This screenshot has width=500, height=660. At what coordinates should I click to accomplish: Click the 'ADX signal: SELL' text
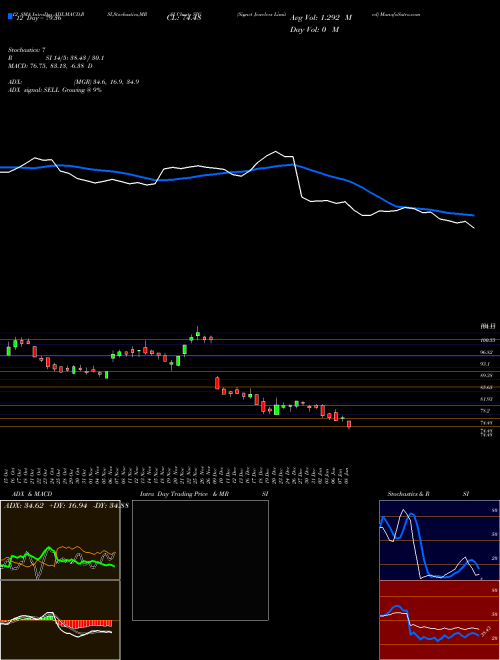34,90
